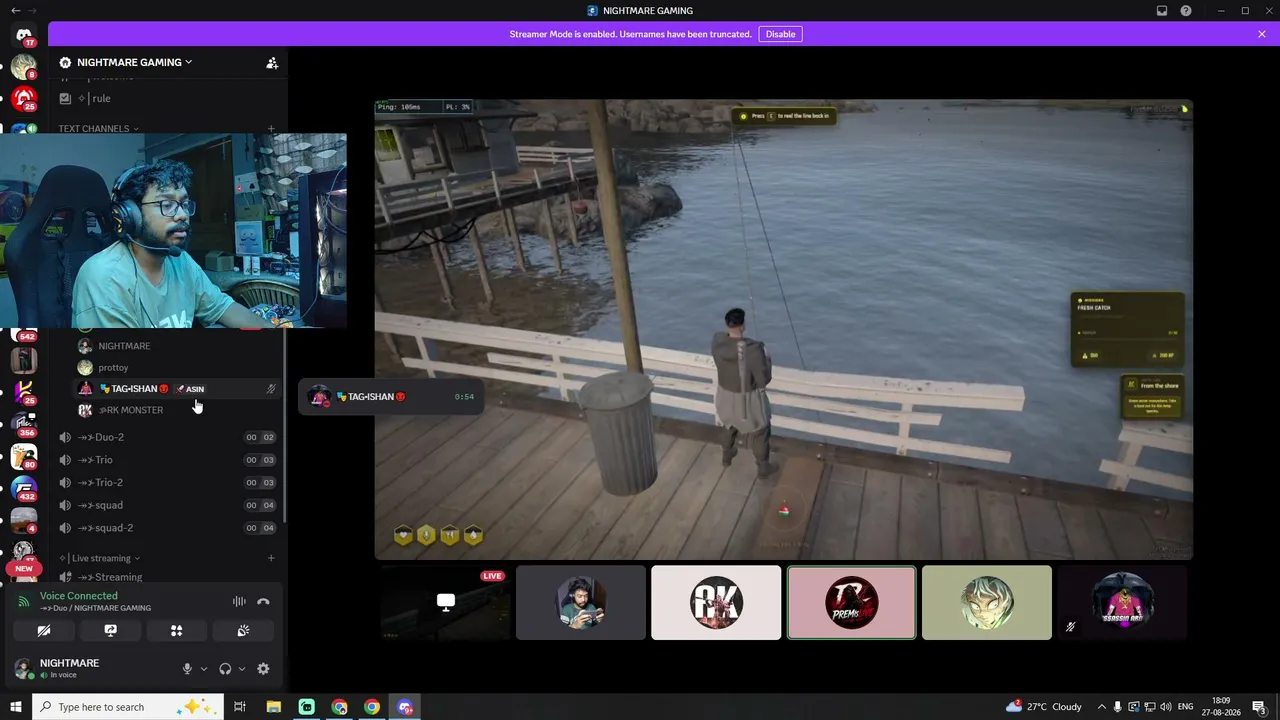Open weather widget showing 27°C Cloudy
Viewport: 1280px width, 720px height.
[1043, 707]
